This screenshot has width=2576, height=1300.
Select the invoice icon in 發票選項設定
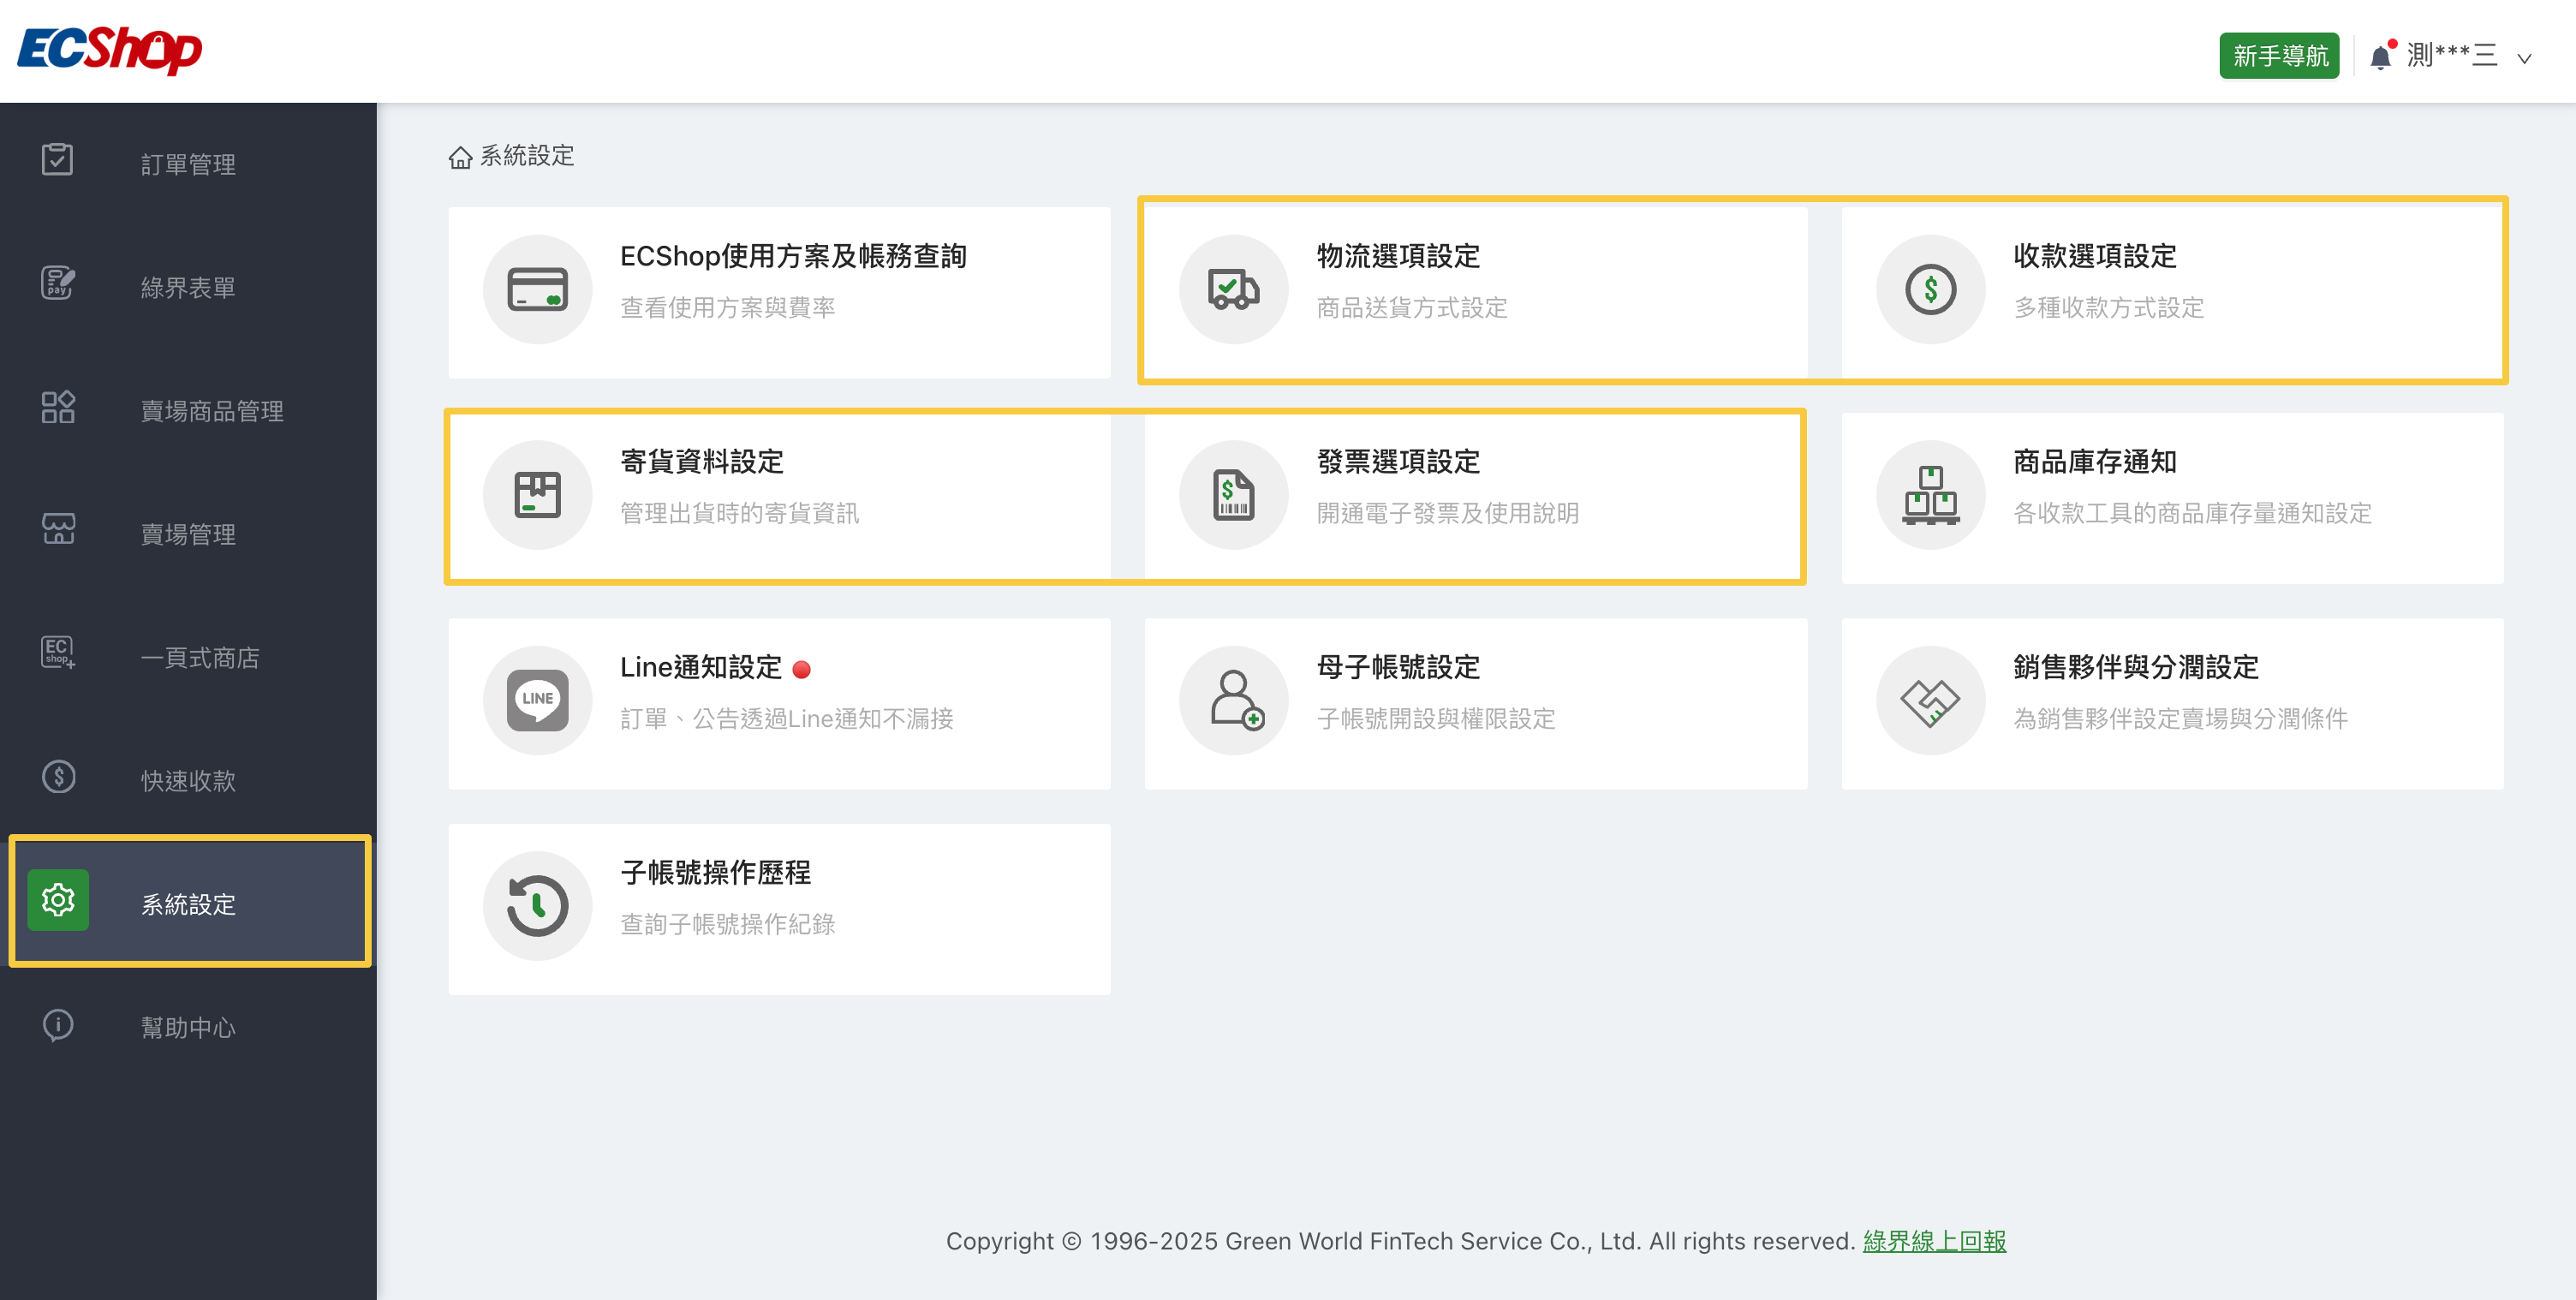coord(1234,494)
